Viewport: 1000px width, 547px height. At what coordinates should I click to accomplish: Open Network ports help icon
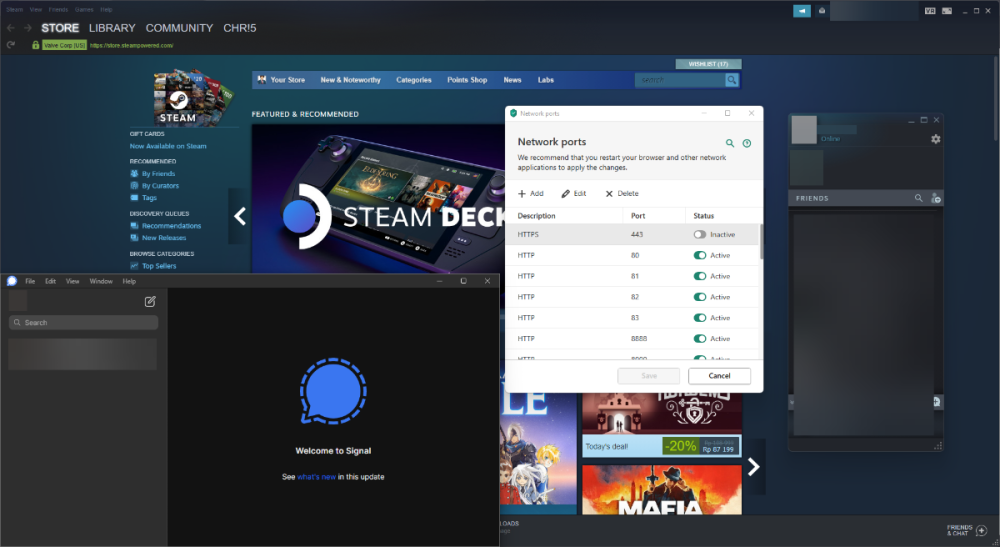tap(747, 144)
